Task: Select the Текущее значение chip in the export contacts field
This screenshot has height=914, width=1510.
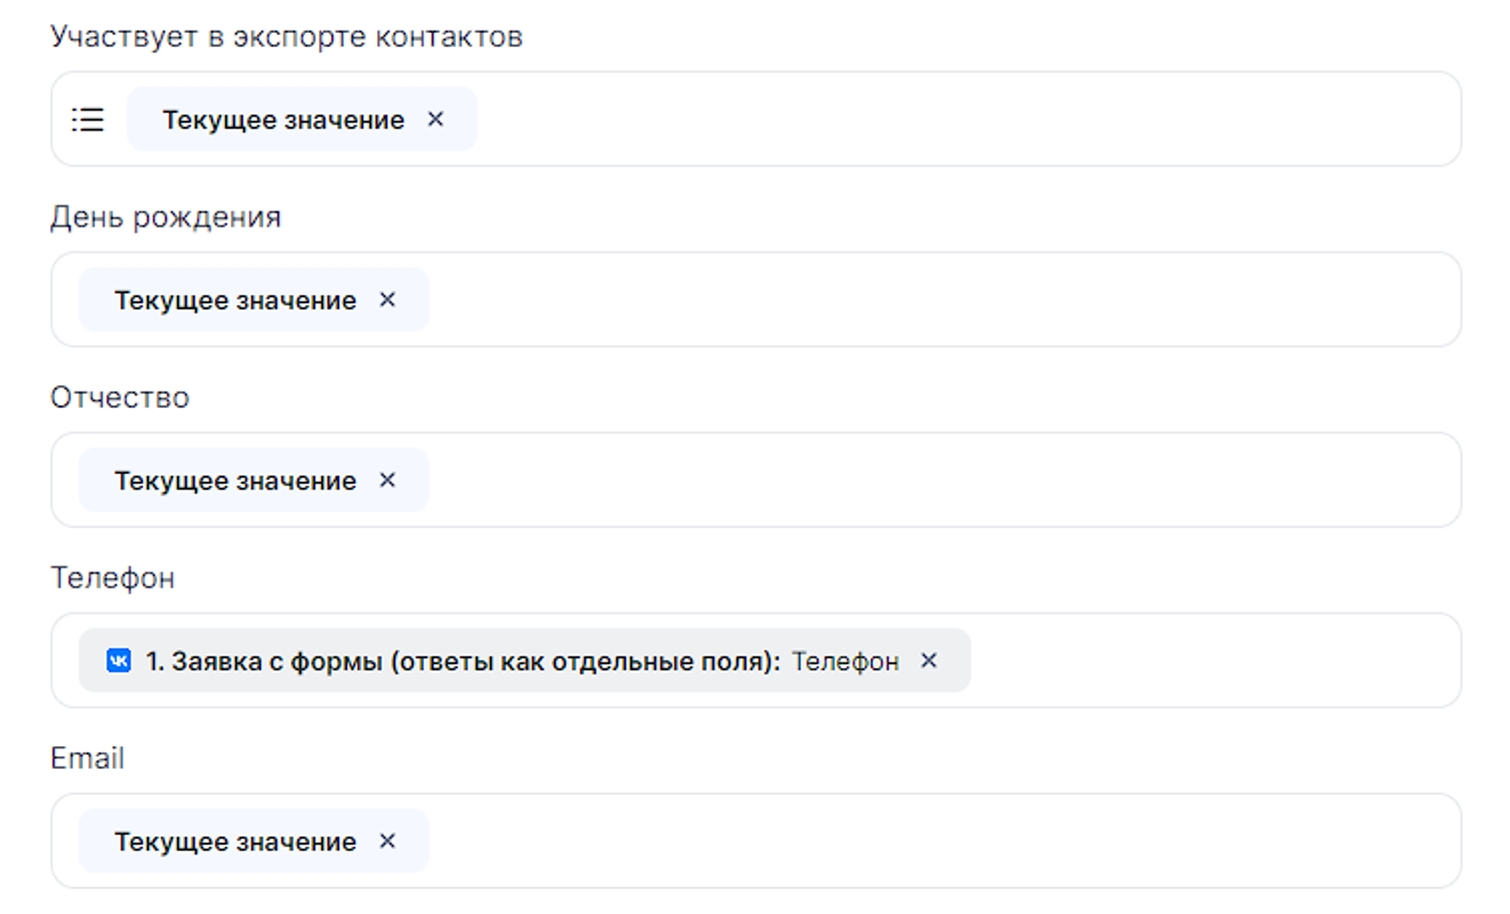Action: tap(283, 120)
